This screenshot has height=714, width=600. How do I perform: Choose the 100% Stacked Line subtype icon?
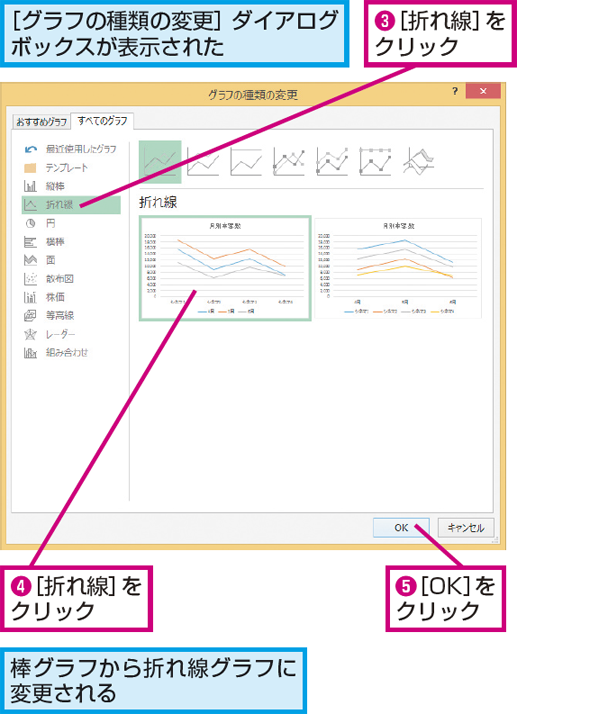pyautogui.click(x=246, y=162)
